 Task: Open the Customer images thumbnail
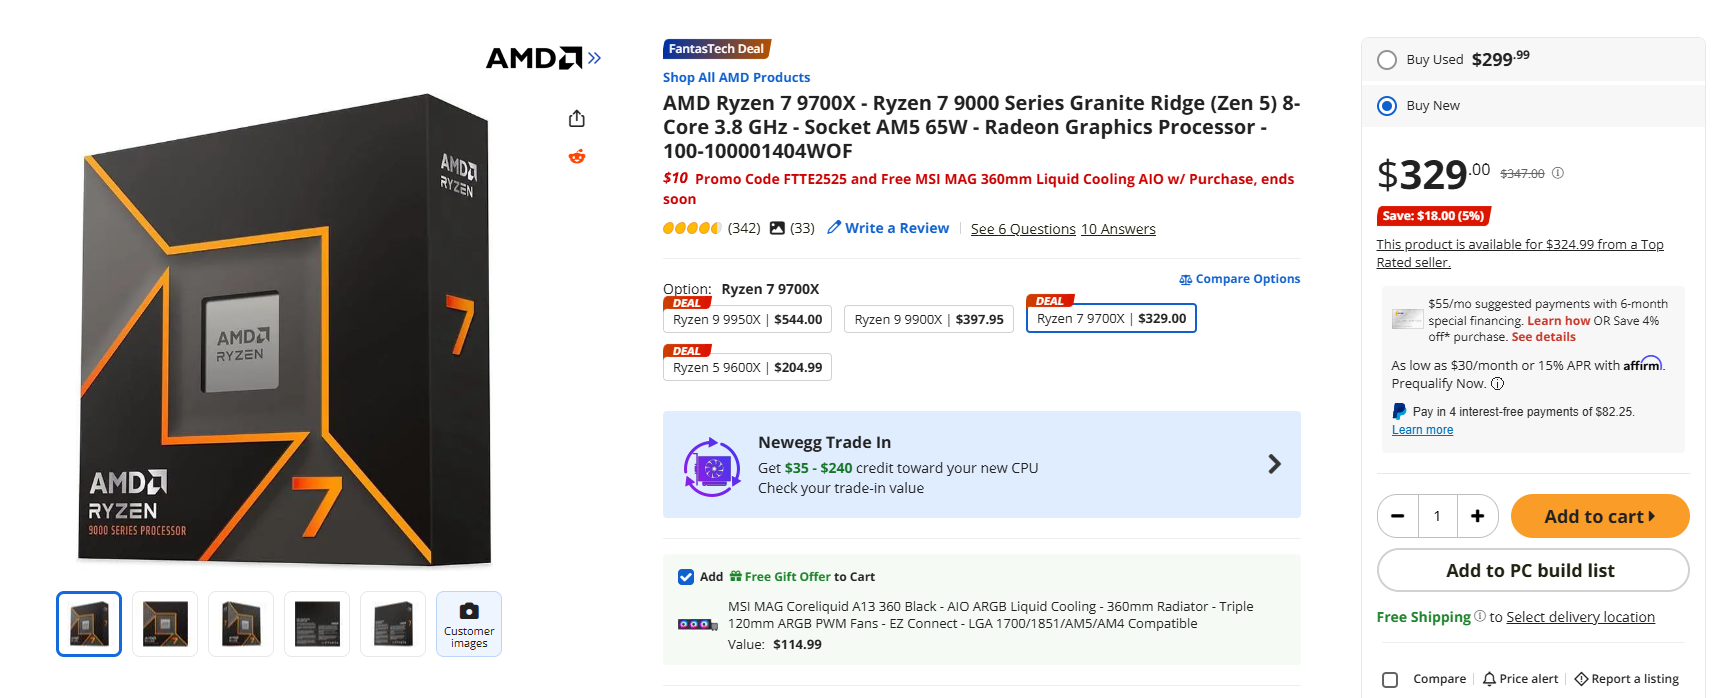tap(468, 623)
